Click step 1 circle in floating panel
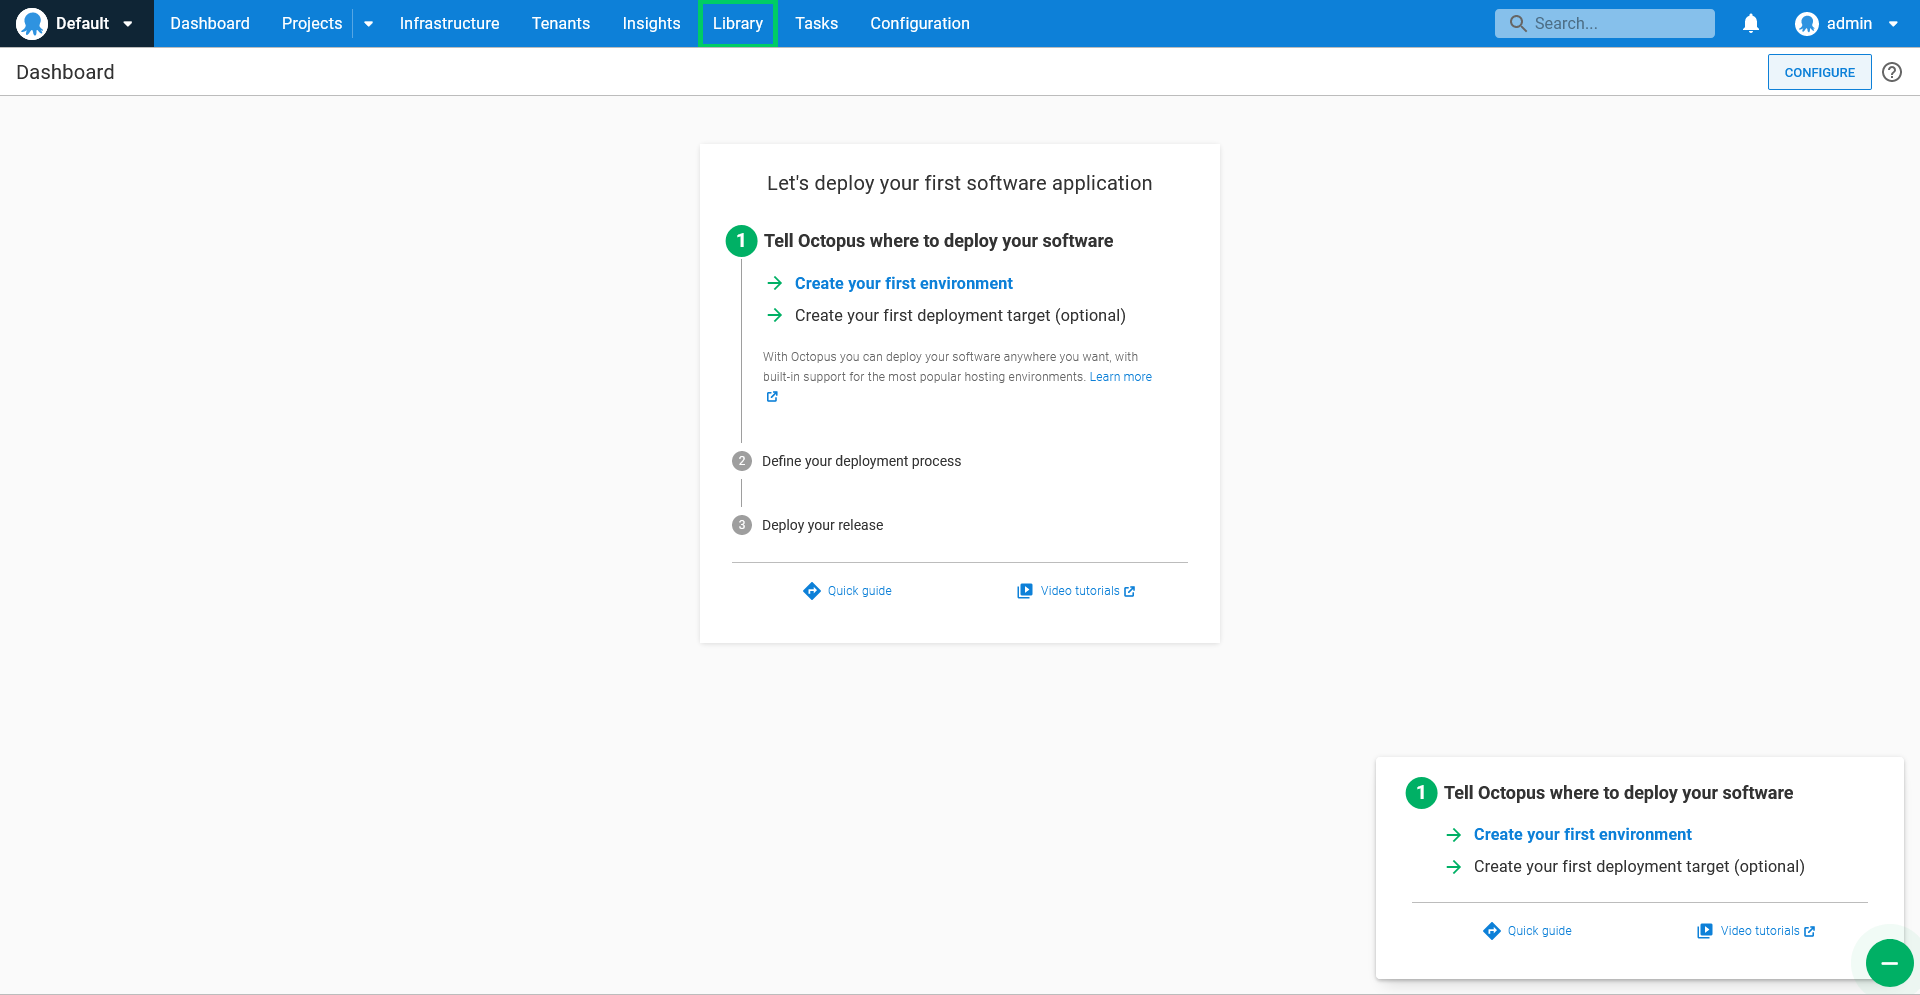1920x995 pixels. 1421,792
